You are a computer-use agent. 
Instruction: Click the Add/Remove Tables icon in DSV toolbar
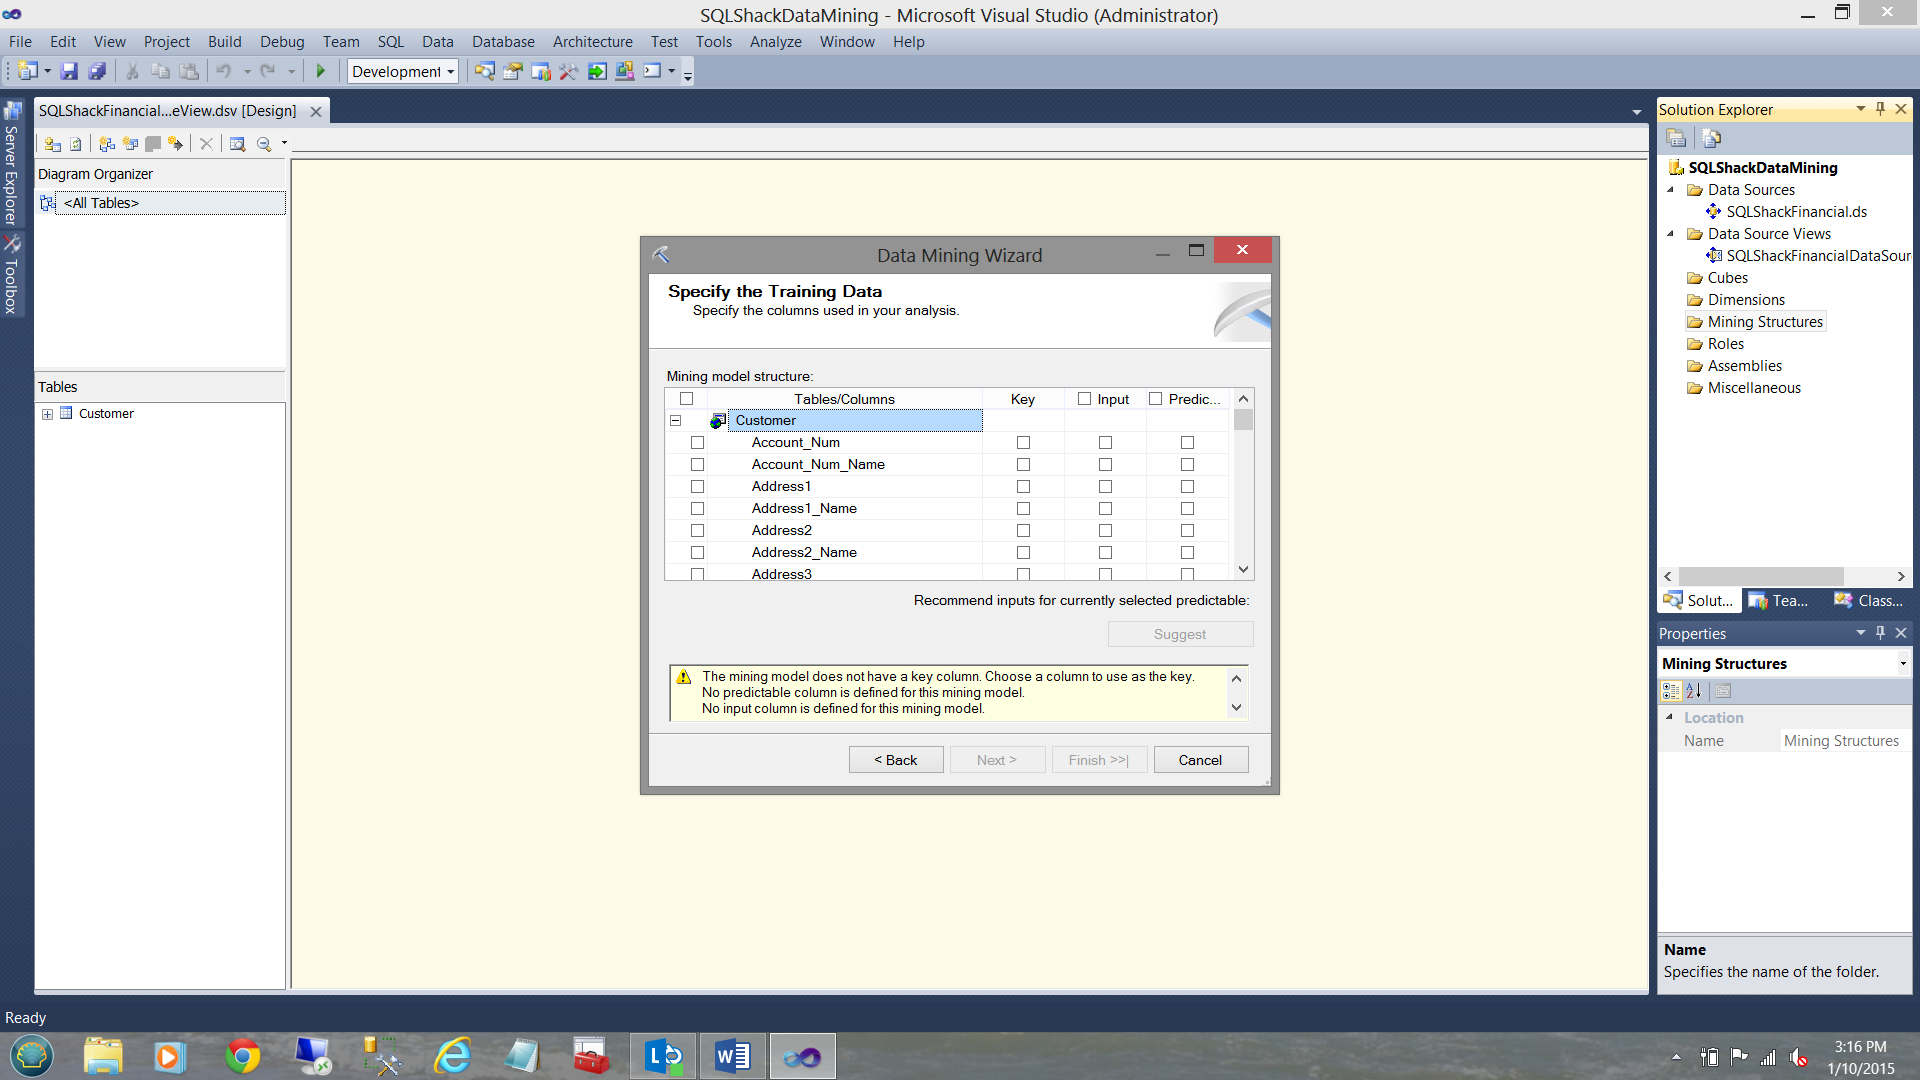pyautogui.click(x=53, y=144)
